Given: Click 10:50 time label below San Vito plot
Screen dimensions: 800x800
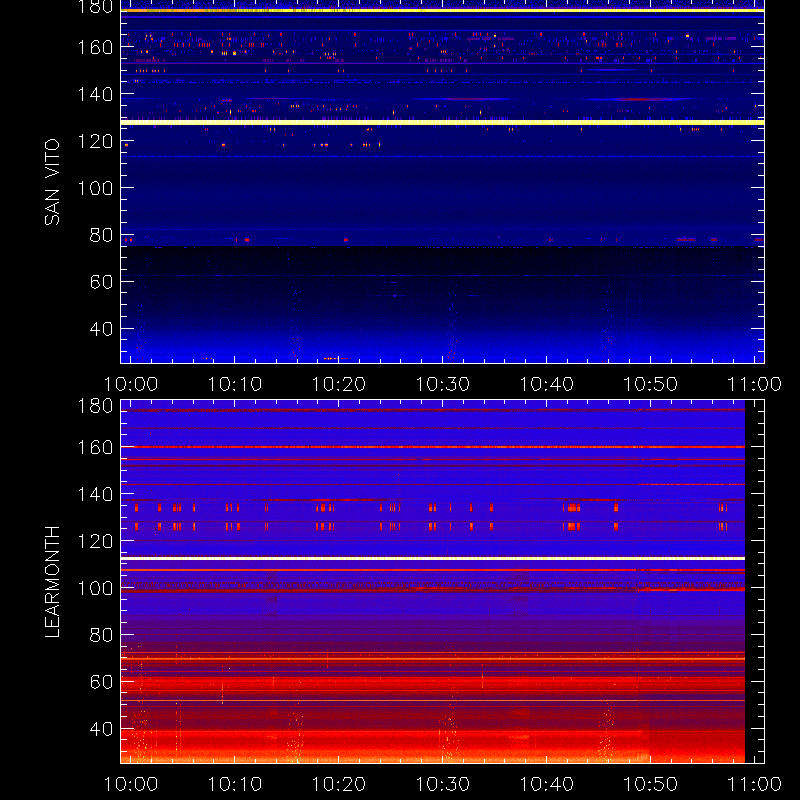Looking at the screenshot, I should pyautogui.click(x=651, y=384).
